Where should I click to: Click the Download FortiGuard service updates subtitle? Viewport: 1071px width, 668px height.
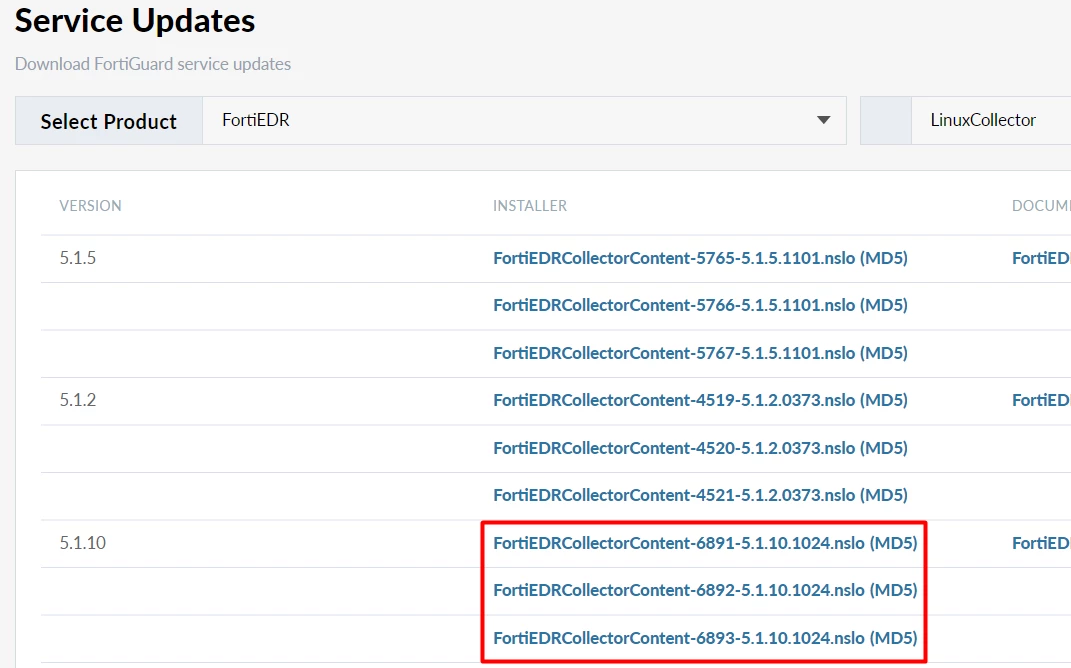coord(153,64)
